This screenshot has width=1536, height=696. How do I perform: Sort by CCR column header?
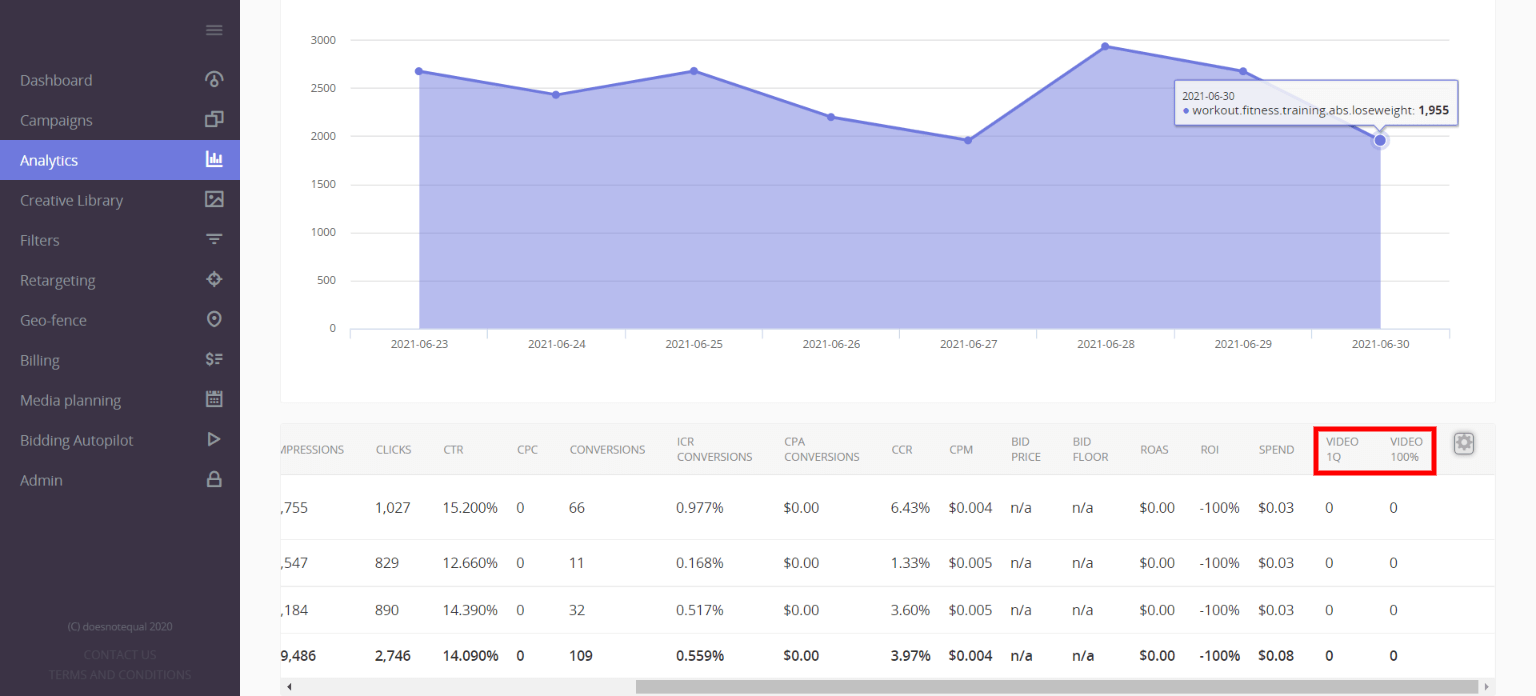(x=901, y=450)
